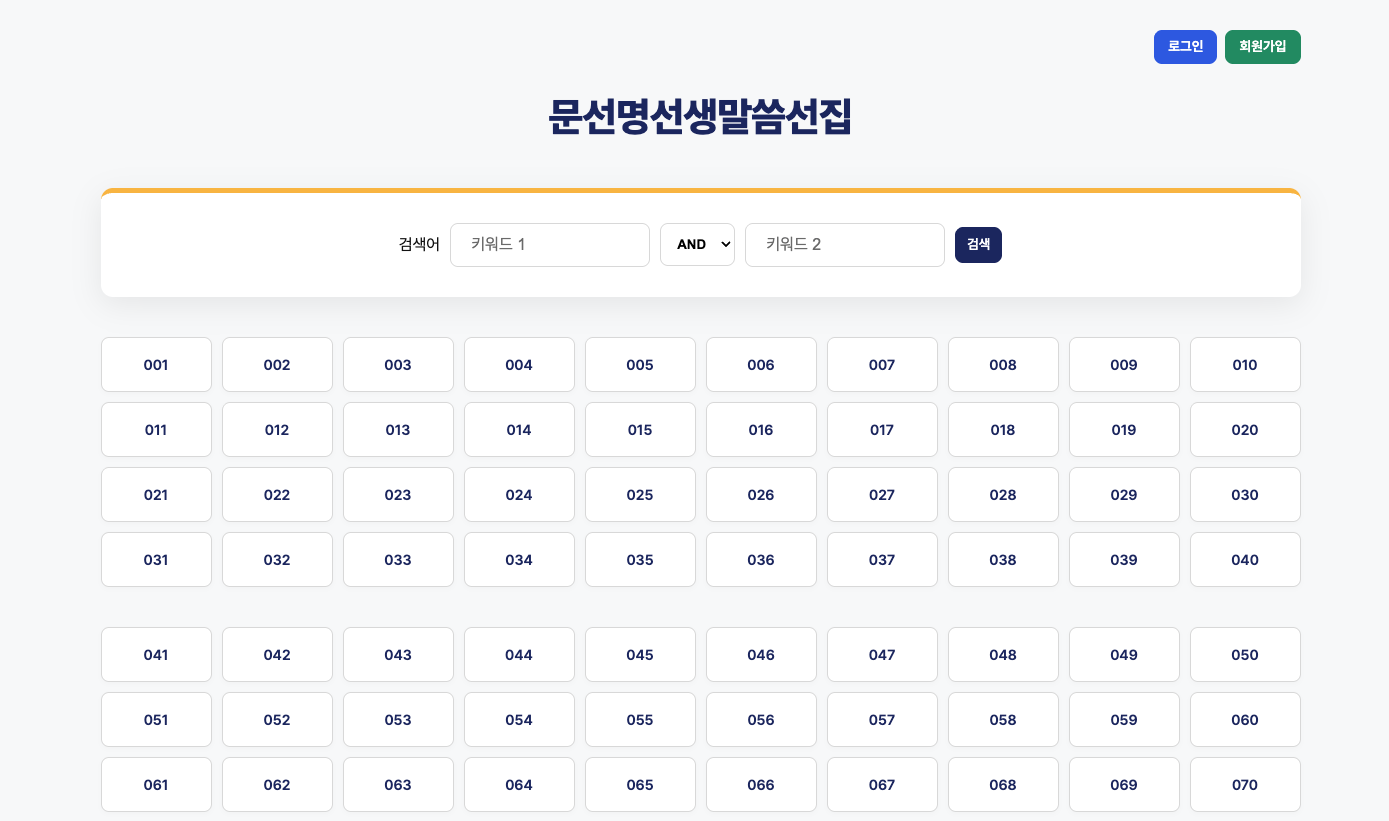Open the AND operator dropdown
1389x821 pixels.
(x=697, y=245)
